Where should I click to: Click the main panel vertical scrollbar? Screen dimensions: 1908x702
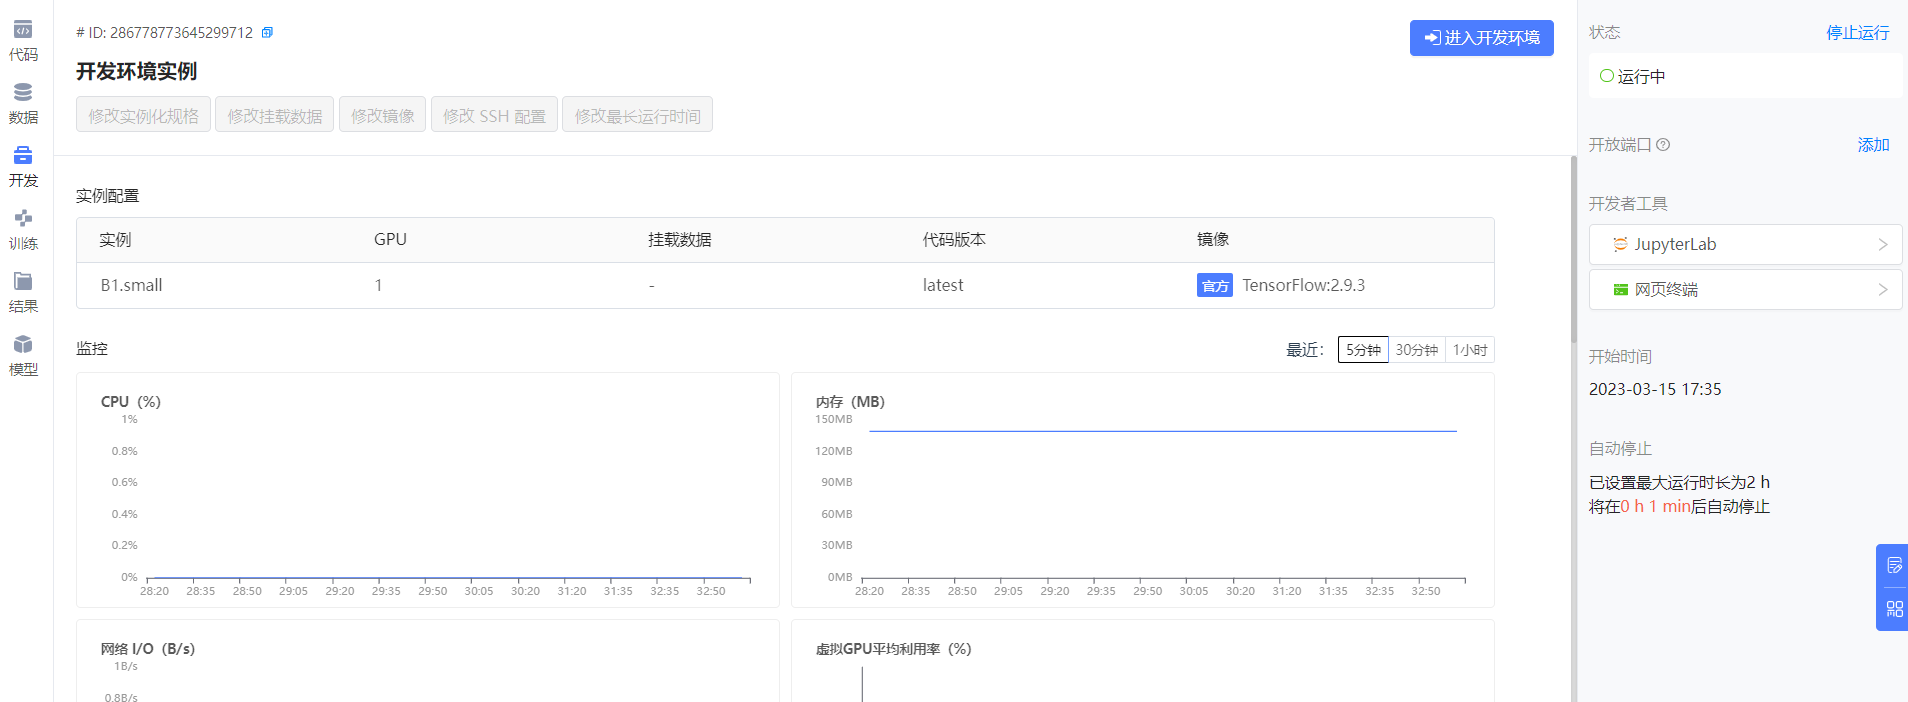1573,250
